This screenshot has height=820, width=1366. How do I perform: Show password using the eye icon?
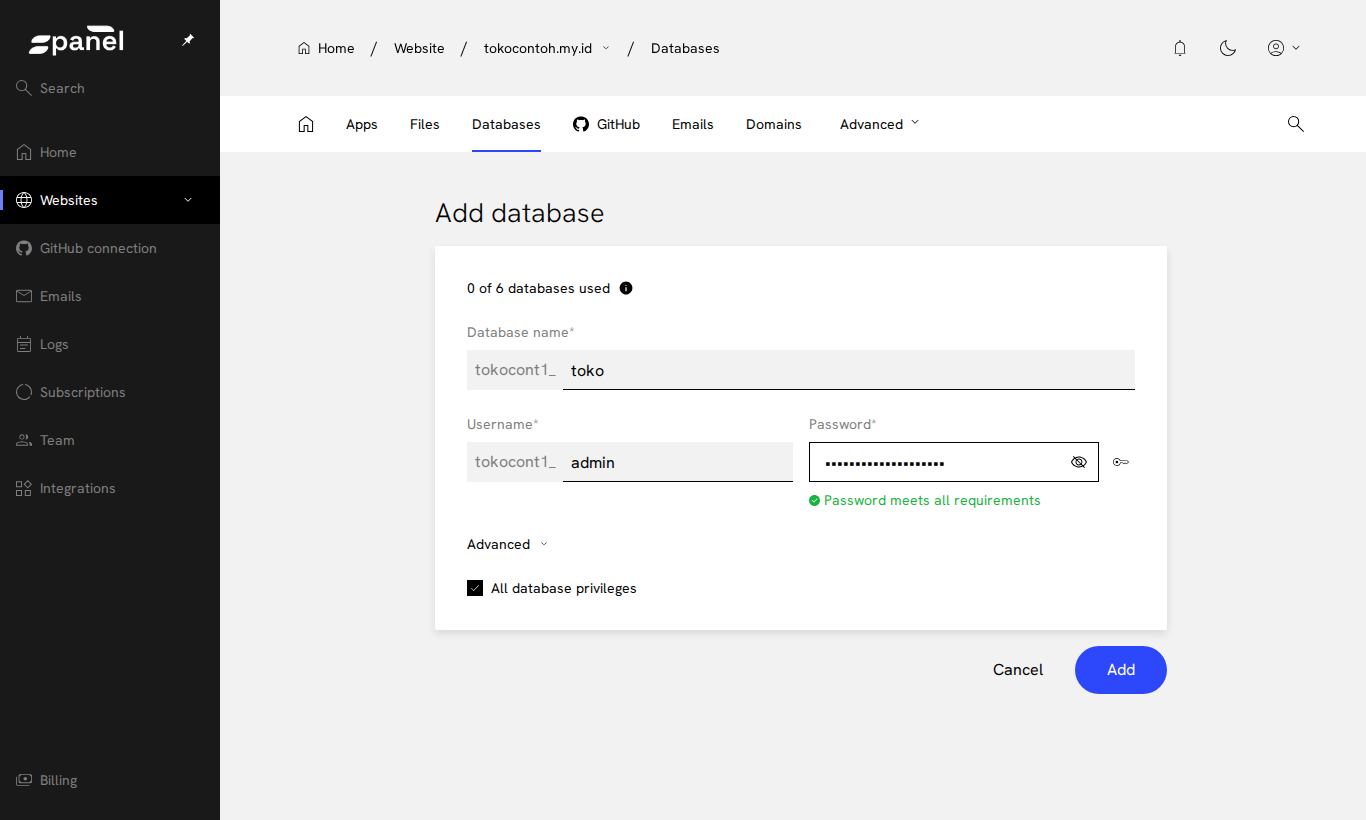(x=1078, y=462)
